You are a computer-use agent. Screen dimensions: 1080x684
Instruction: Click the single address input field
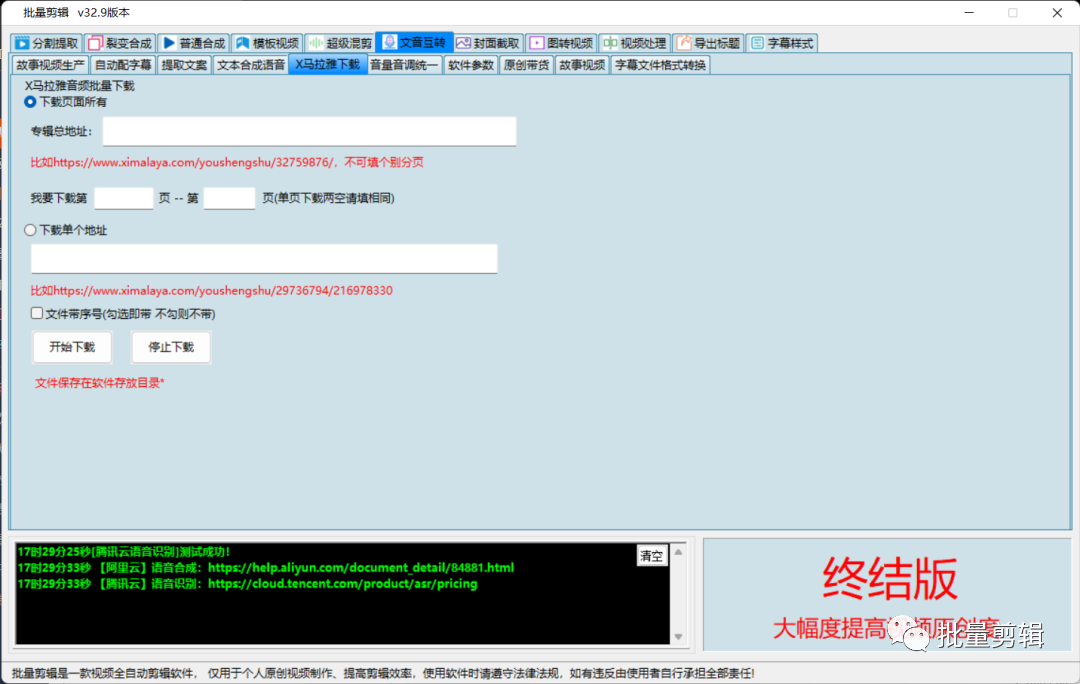pos(264,258)
